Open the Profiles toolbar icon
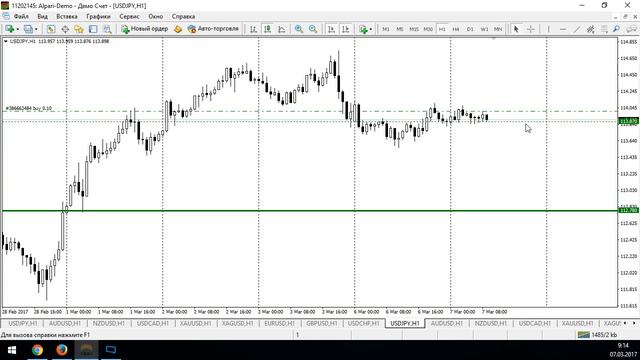This screenshot has height=360, width=640. (x=28, y=29)
